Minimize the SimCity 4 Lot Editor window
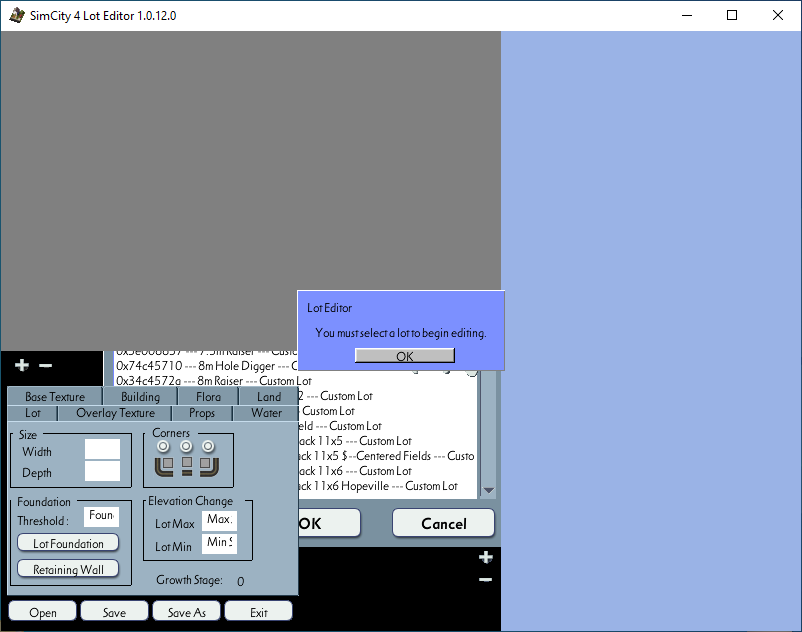Screen dimensions: 802x632 click(x=687, y=15)
